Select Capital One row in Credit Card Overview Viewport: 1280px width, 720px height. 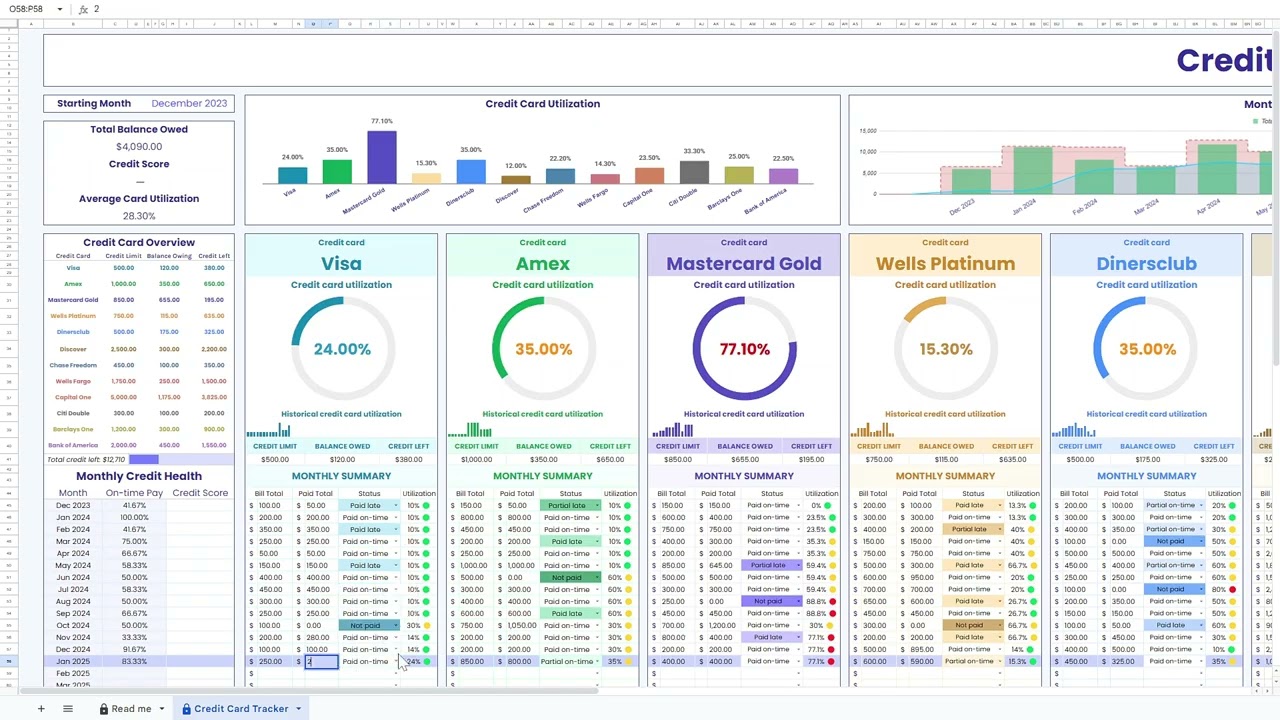pyautogui.click(x=139, y=398)
